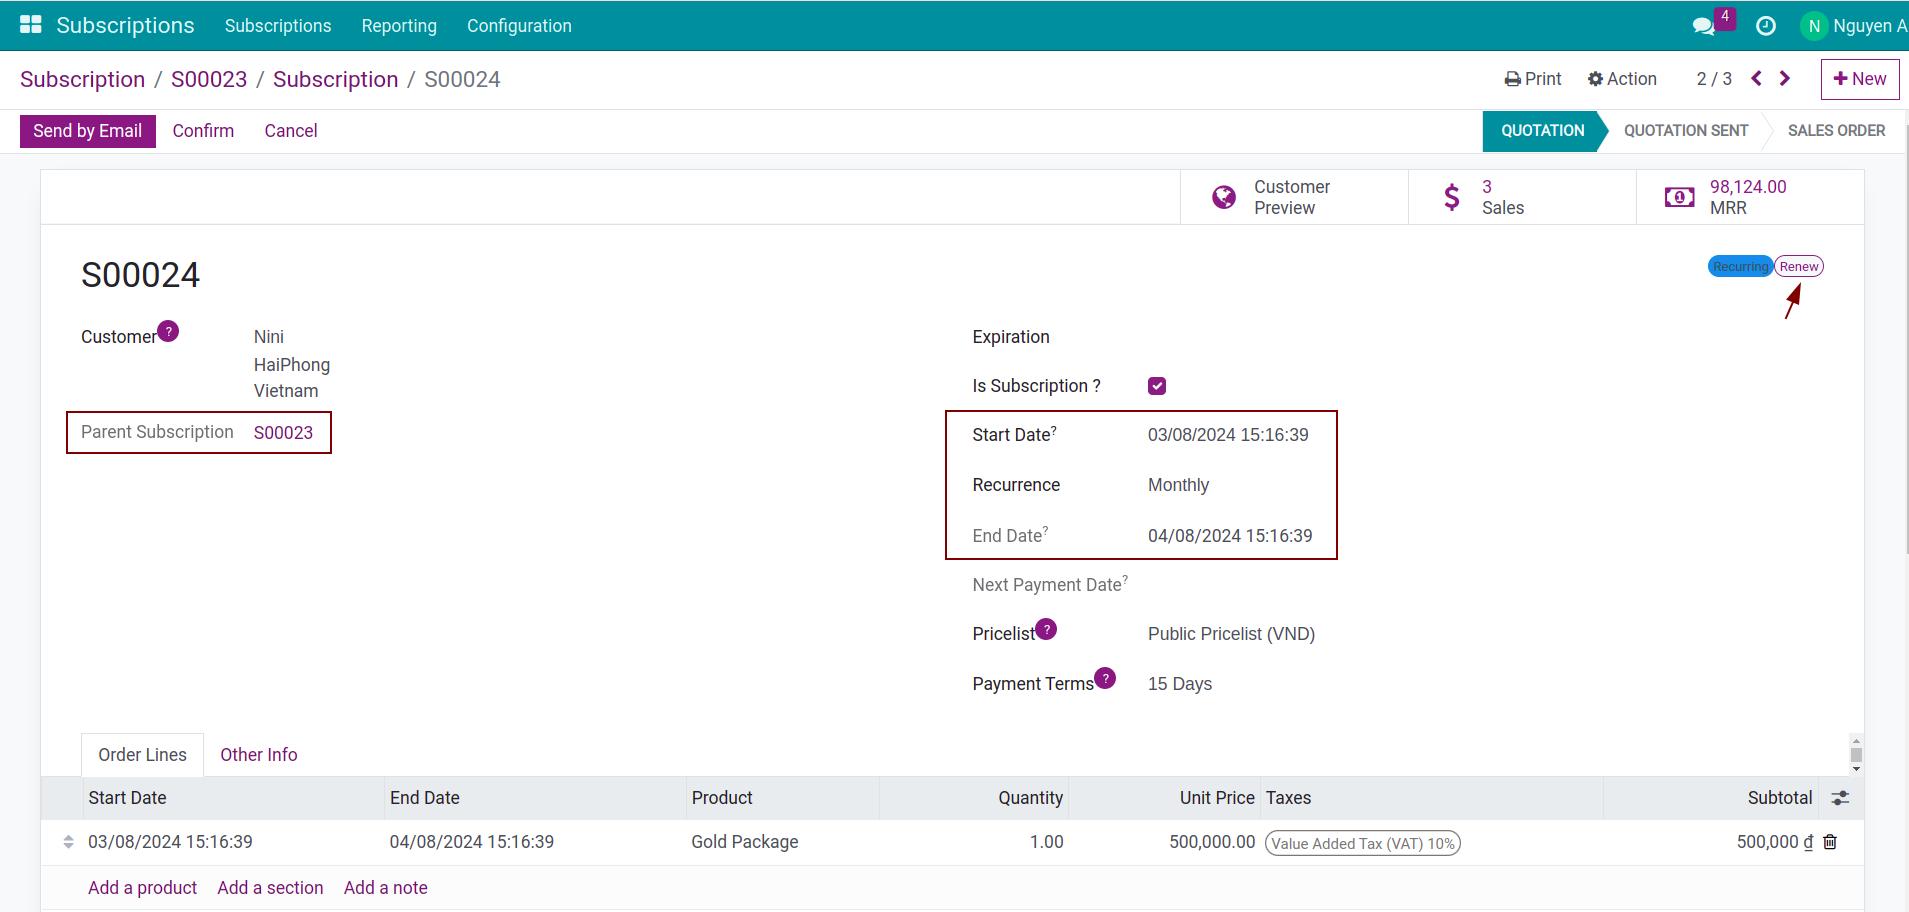Delete the Gold Package order line
The height and width of the screenshot is (912, 1909).
pyautogui.click(x=1830, y=842)
